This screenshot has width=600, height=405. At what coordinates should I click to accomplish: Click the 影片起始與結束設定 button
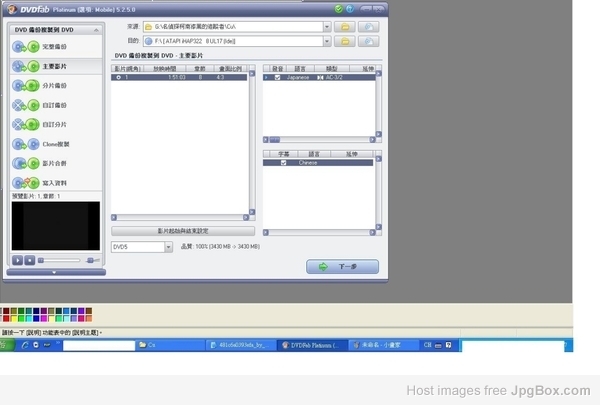tap(182, 230)
